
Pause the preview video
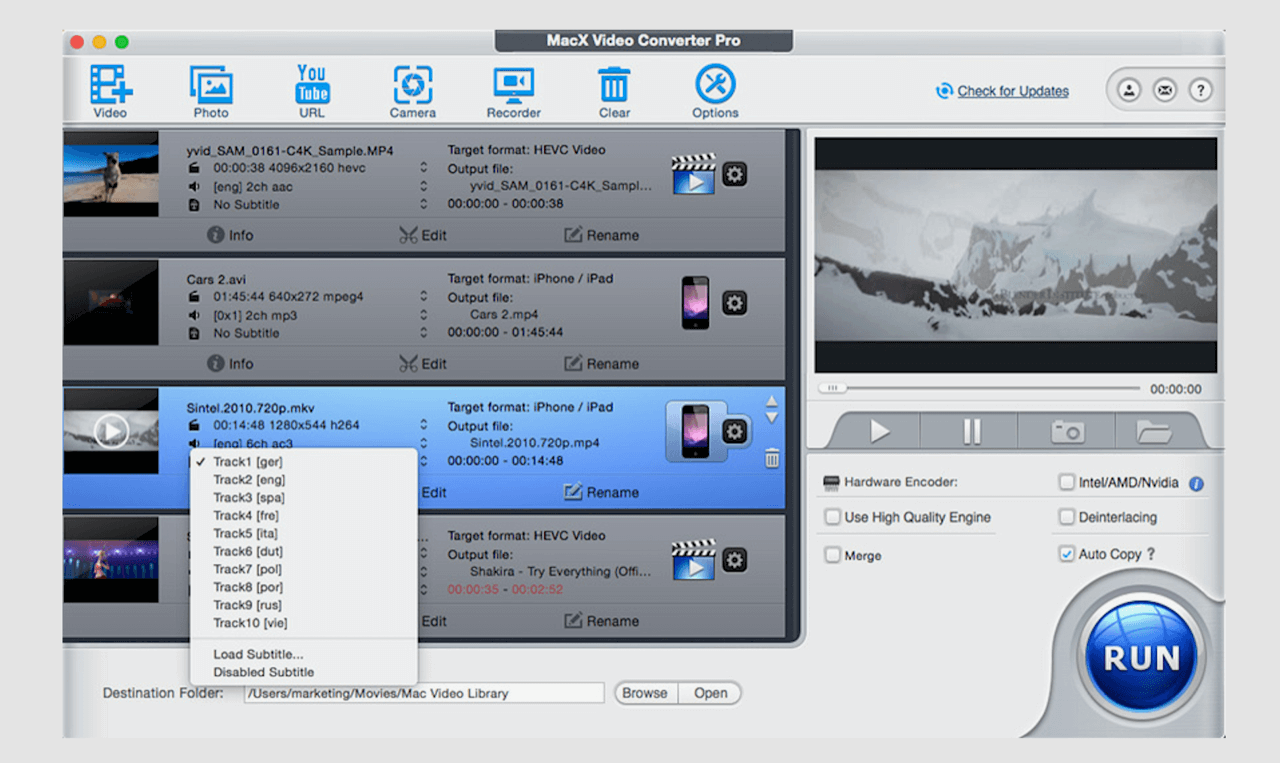[971, 431]
